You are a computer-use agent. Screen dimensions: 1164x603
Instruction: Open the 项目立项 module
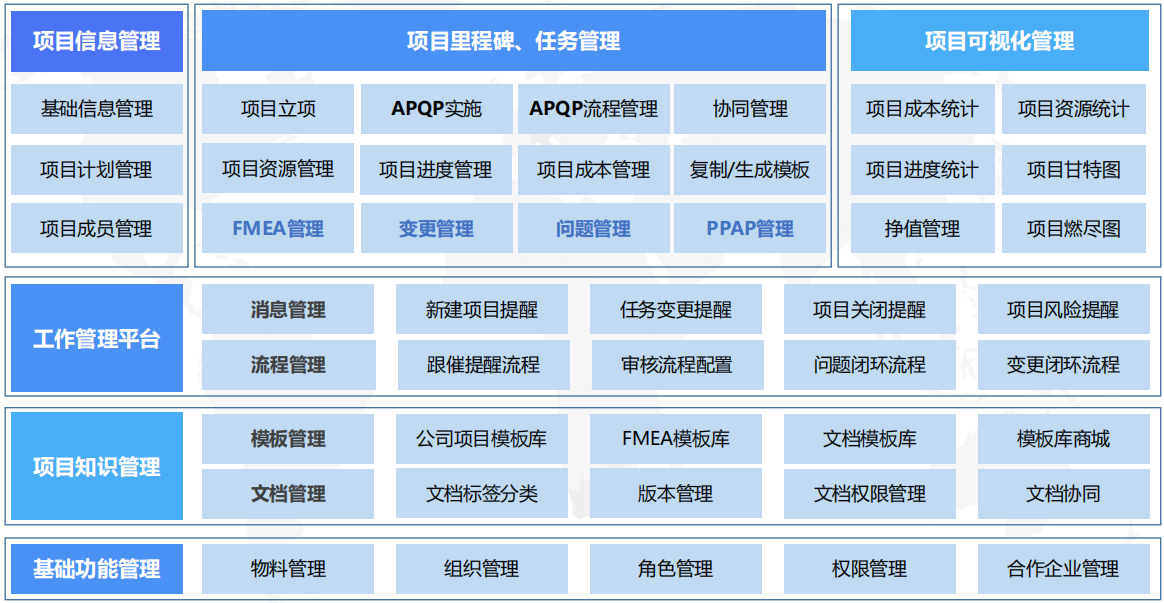(x=277, y=110)
